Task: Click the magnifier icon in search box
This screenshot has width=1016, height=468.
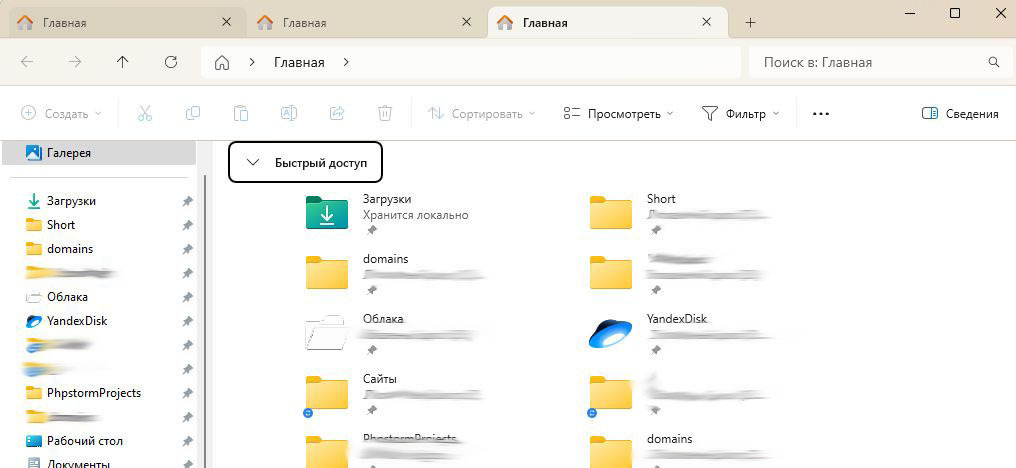Action: 993,62
